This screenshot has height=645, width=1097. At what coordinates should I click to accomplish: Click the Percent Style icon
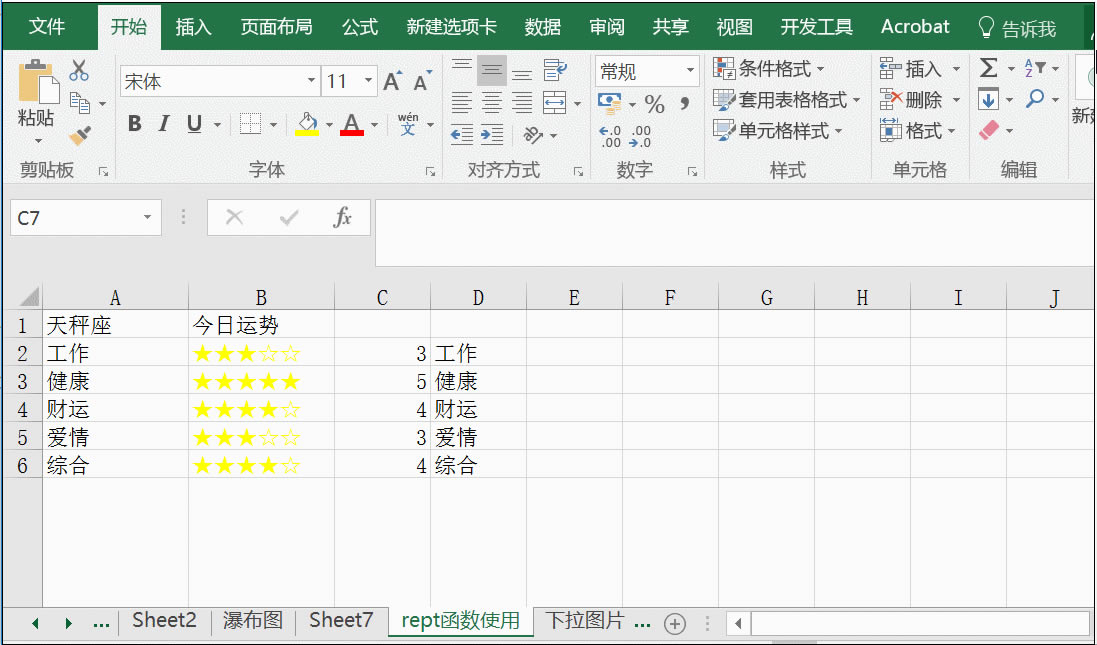point(655,105)
